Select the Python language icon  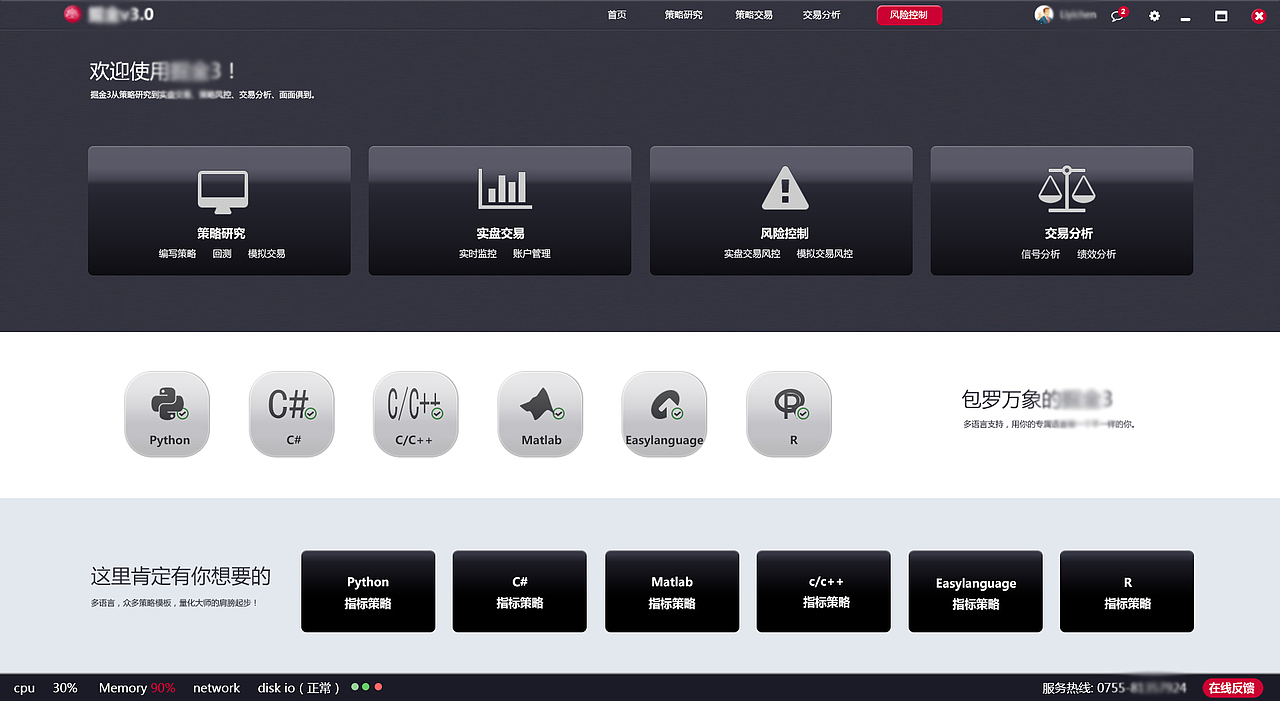166,413
